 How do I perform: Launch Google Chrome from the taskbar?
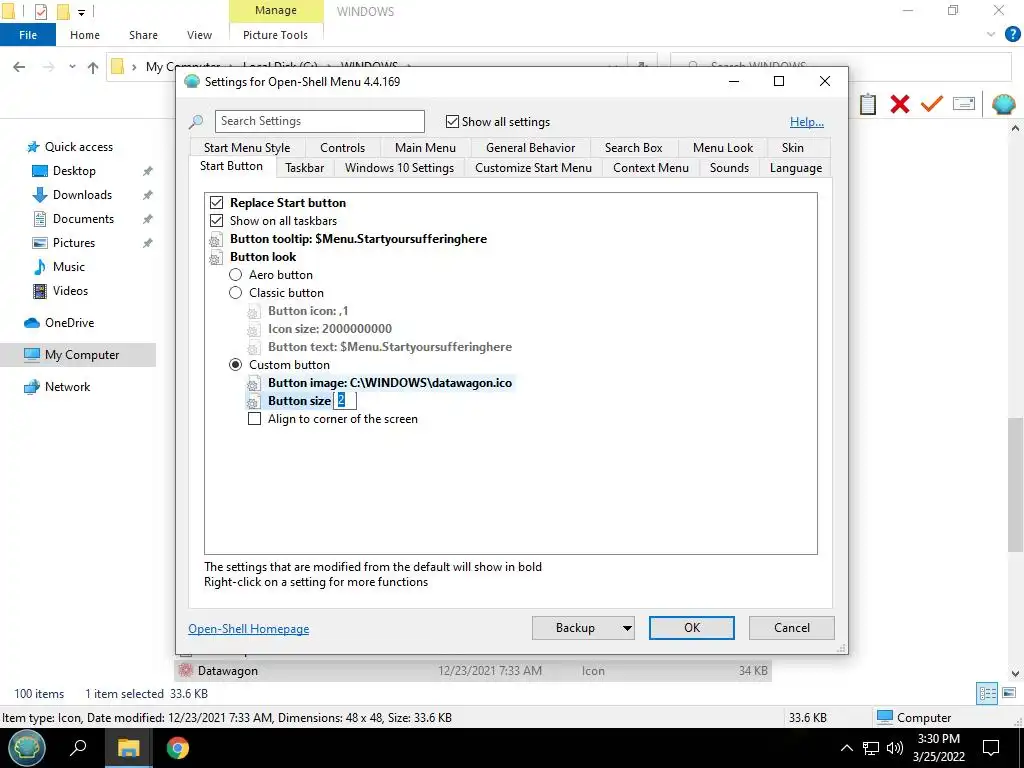pyautogui.click(x=177, y=748)
